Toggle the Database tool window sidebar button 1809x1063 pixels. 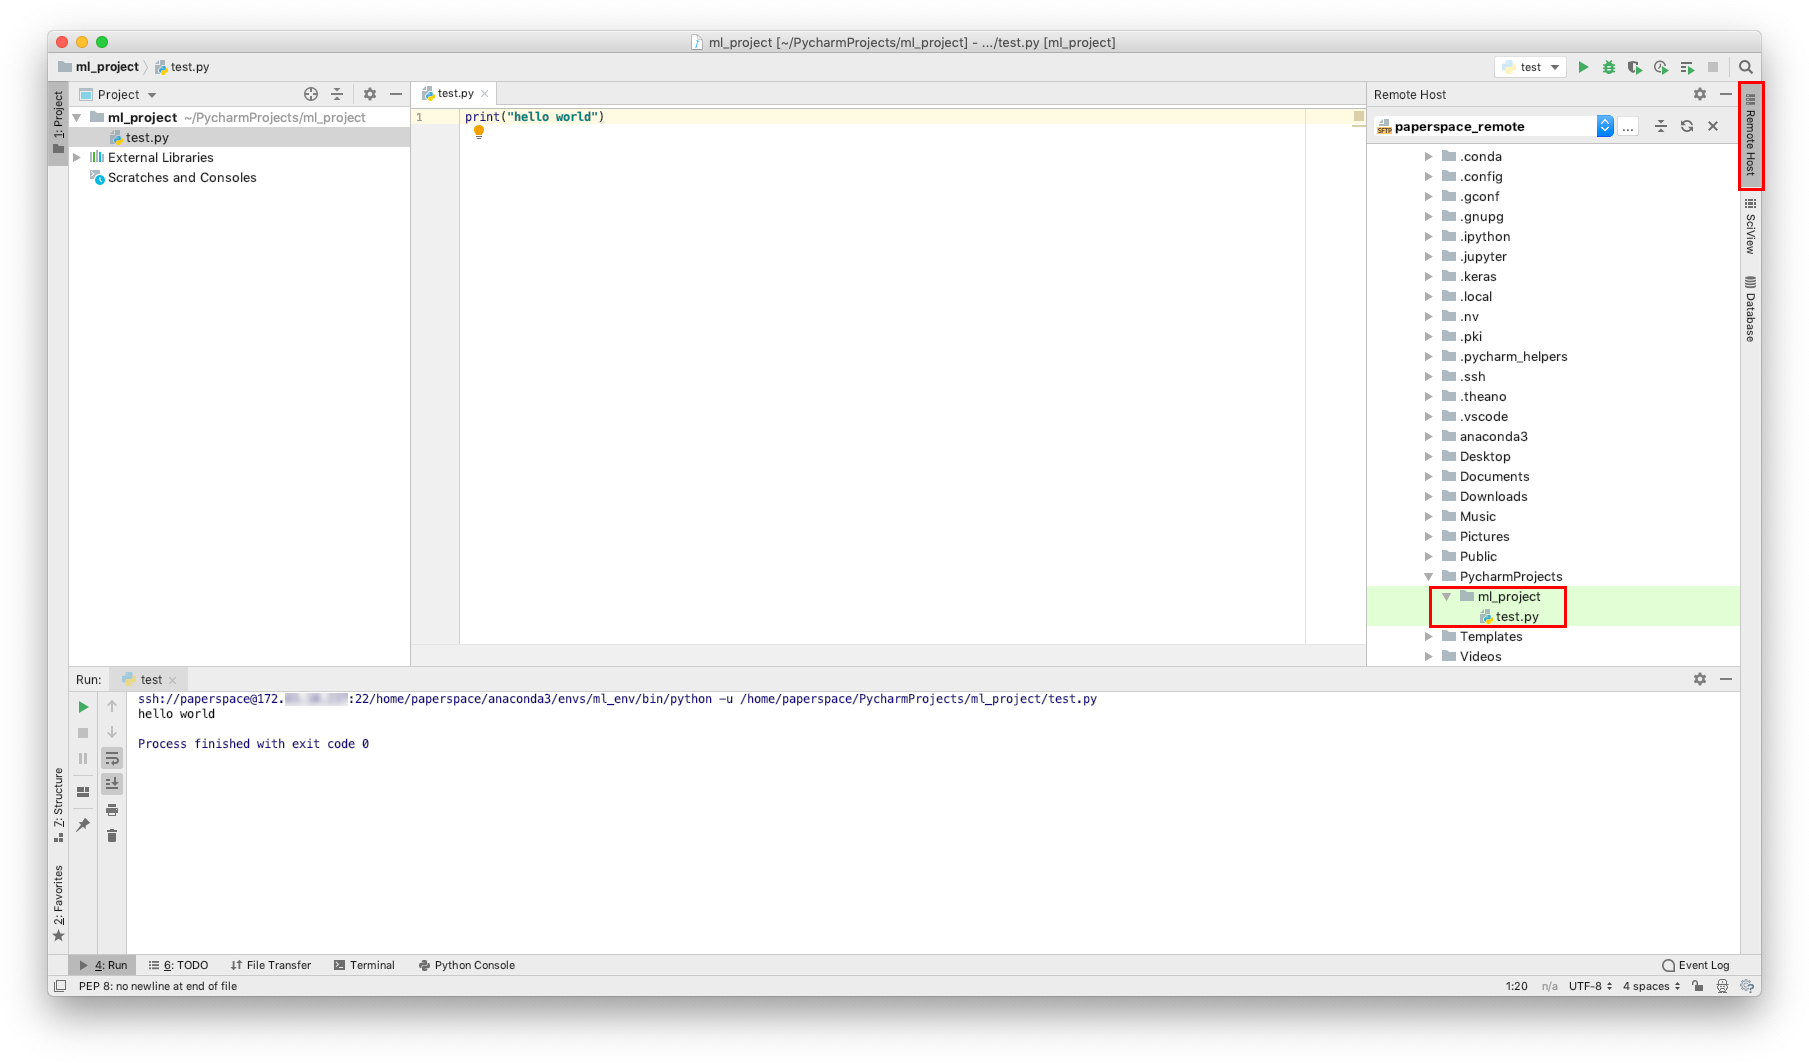click(x=1750, y=309)
